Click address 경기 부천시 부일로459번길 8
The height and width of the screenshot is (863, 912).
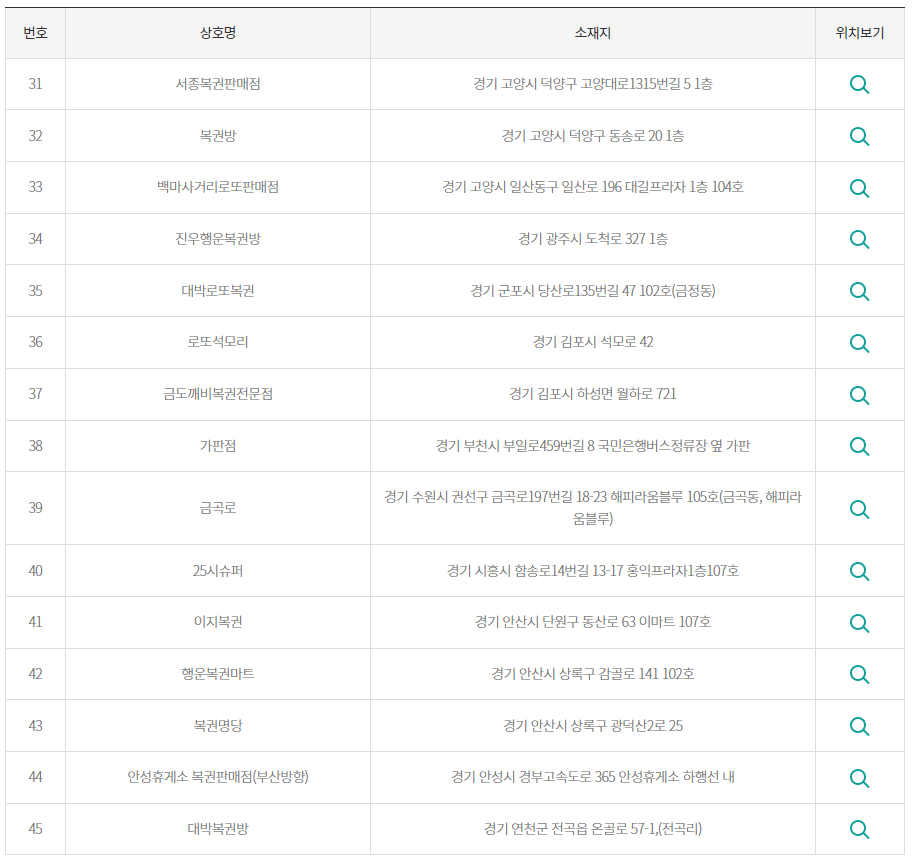click(x=515, y=445)
